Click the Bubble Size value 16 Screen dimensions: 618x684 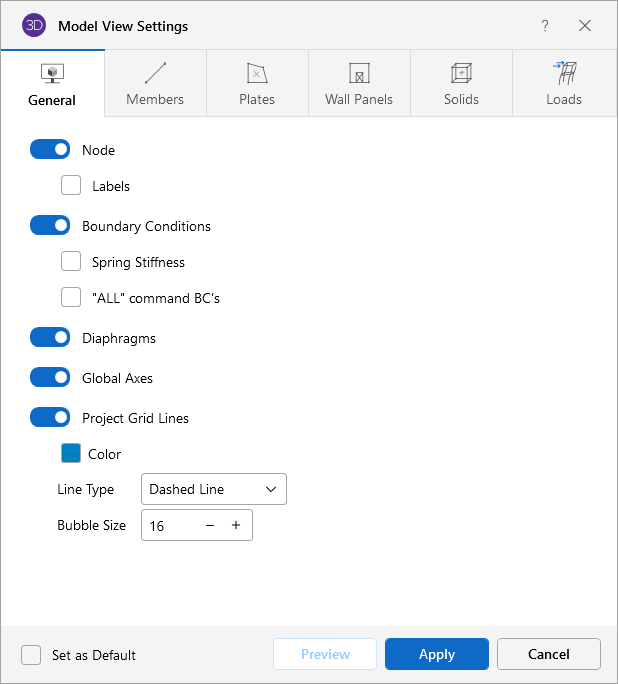click(x=157, y=526)
